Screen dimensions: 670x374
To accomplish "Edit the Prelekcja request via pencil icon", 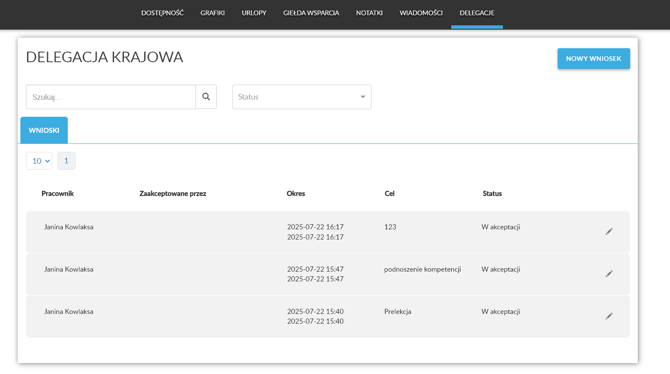I will (609, 316).
